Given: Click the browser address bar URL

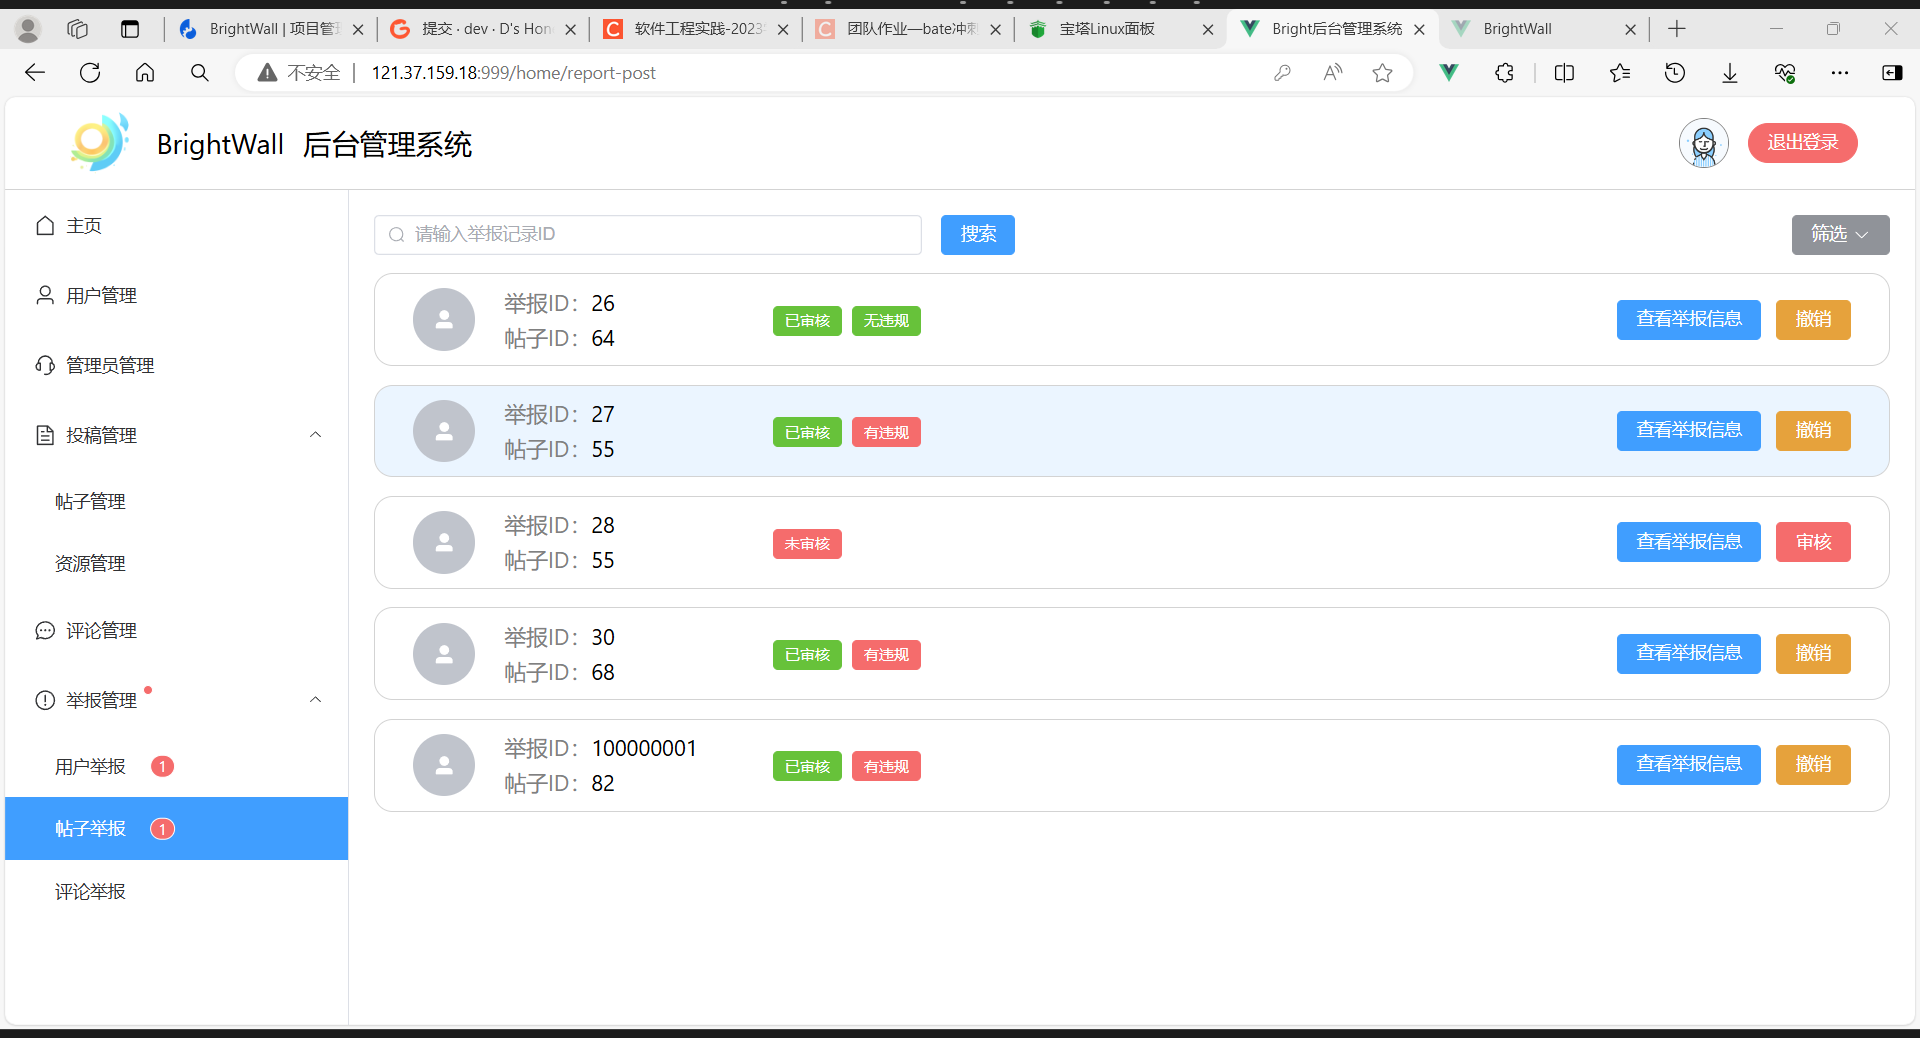Looking at the screenshot, I should pyautogui.click(x=514, y=73).
